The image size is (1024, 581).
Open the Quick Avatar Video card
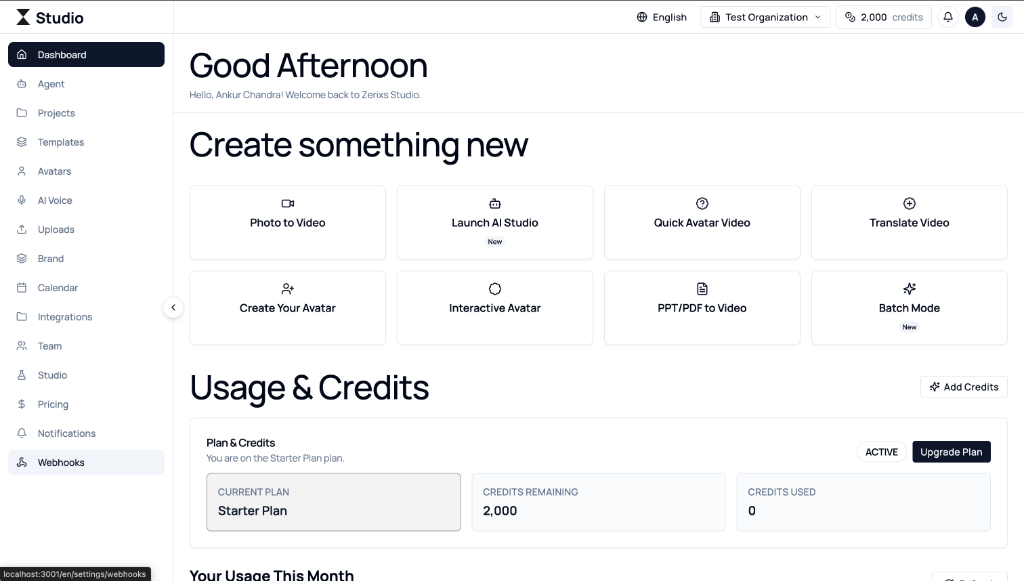click(x=702, y=222)
